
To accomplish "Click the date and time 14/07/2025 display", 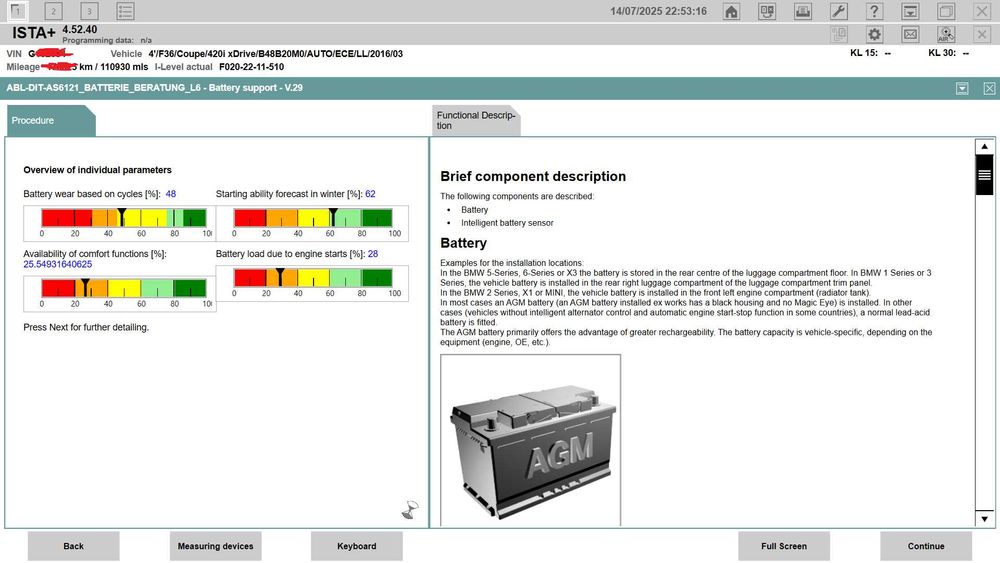I will (x=658, y=11).
